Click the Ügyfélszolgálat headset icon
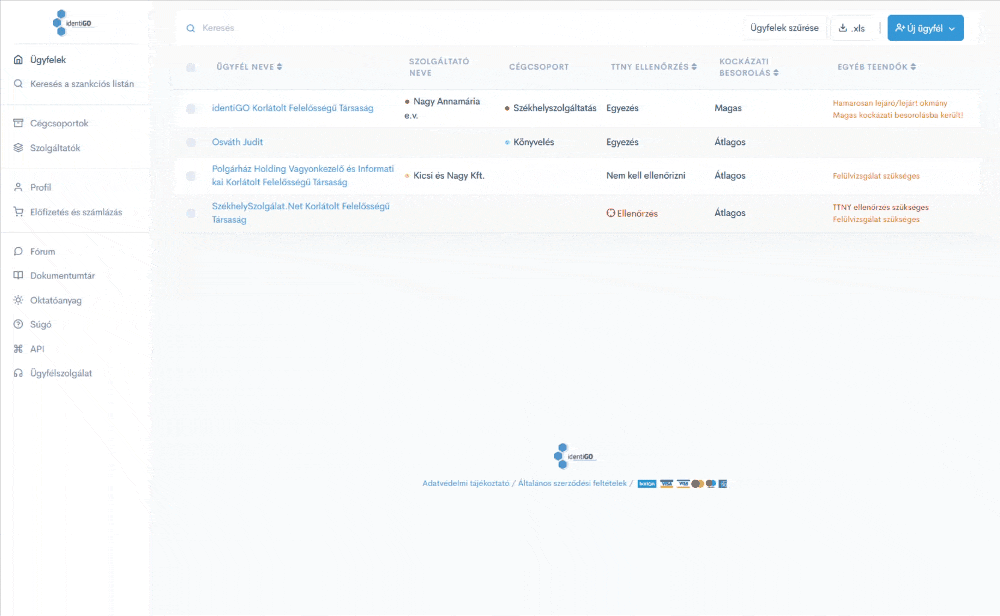This screenshot has height=616, width=1000. coord(18,373)
